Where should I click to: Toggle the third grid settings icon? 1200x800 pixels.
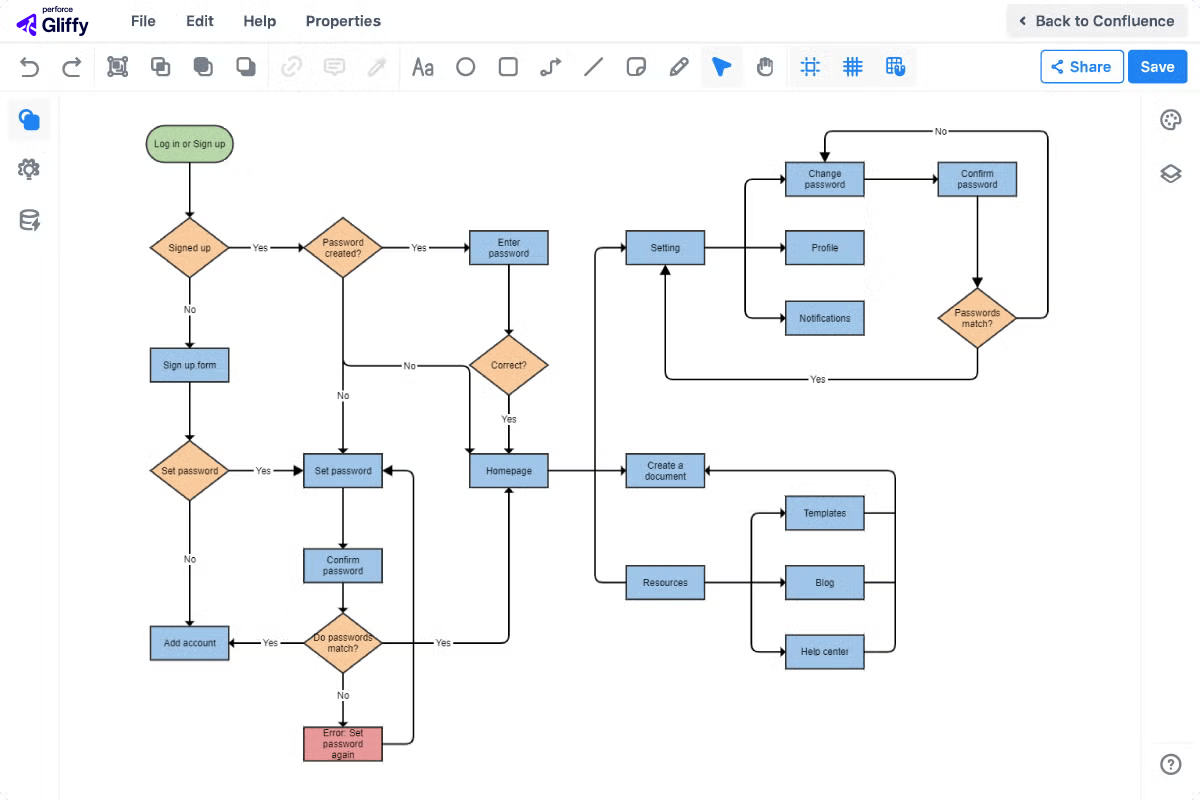tap(895, 67)
